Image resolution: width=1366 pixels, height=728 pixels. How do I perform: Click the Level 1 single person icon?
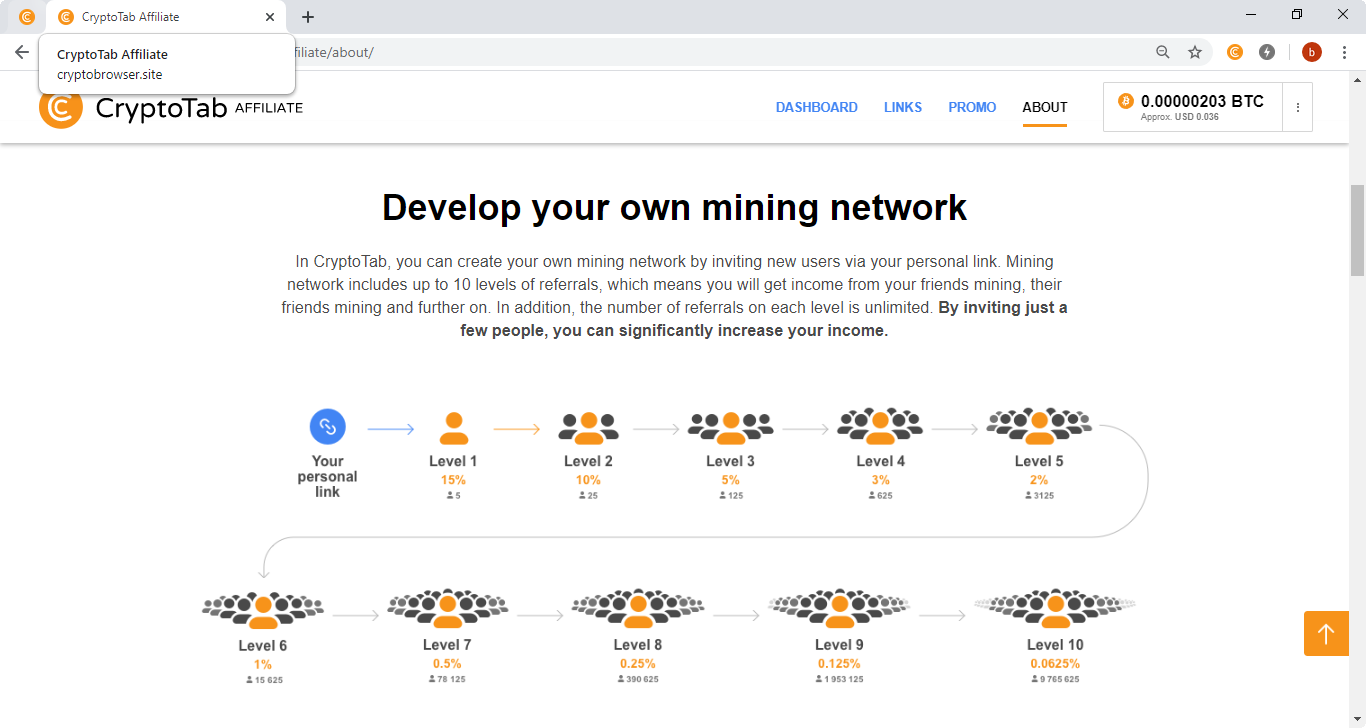tap(454, 428)
